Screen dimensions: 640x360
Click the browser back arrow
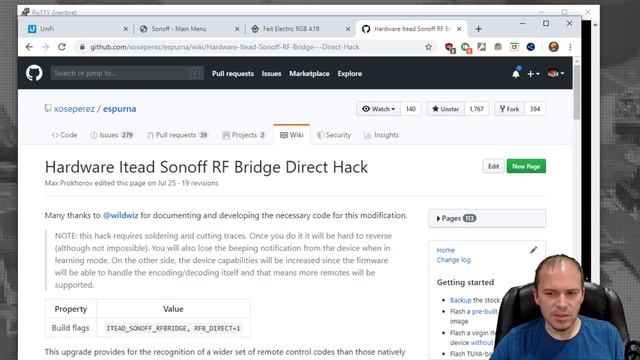pyautogui.click(x=29, y=47)
